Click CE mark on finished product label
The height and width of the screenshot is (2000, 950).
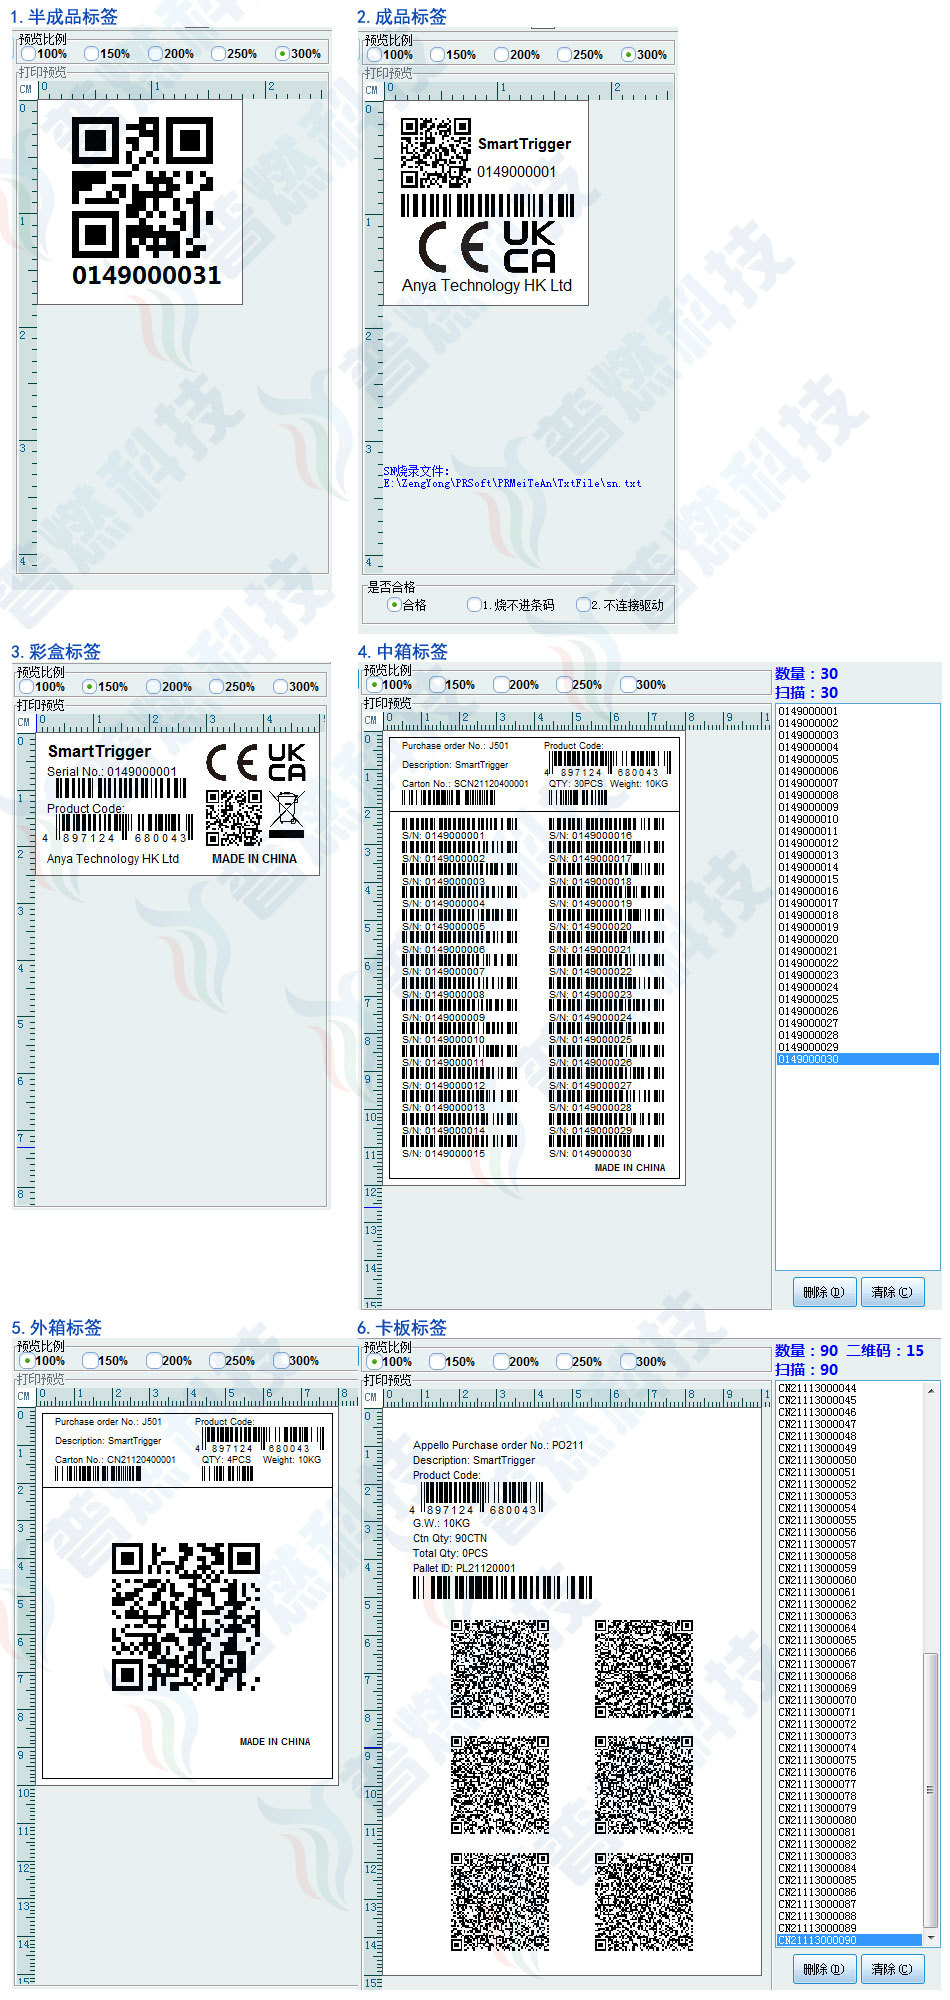453,247
